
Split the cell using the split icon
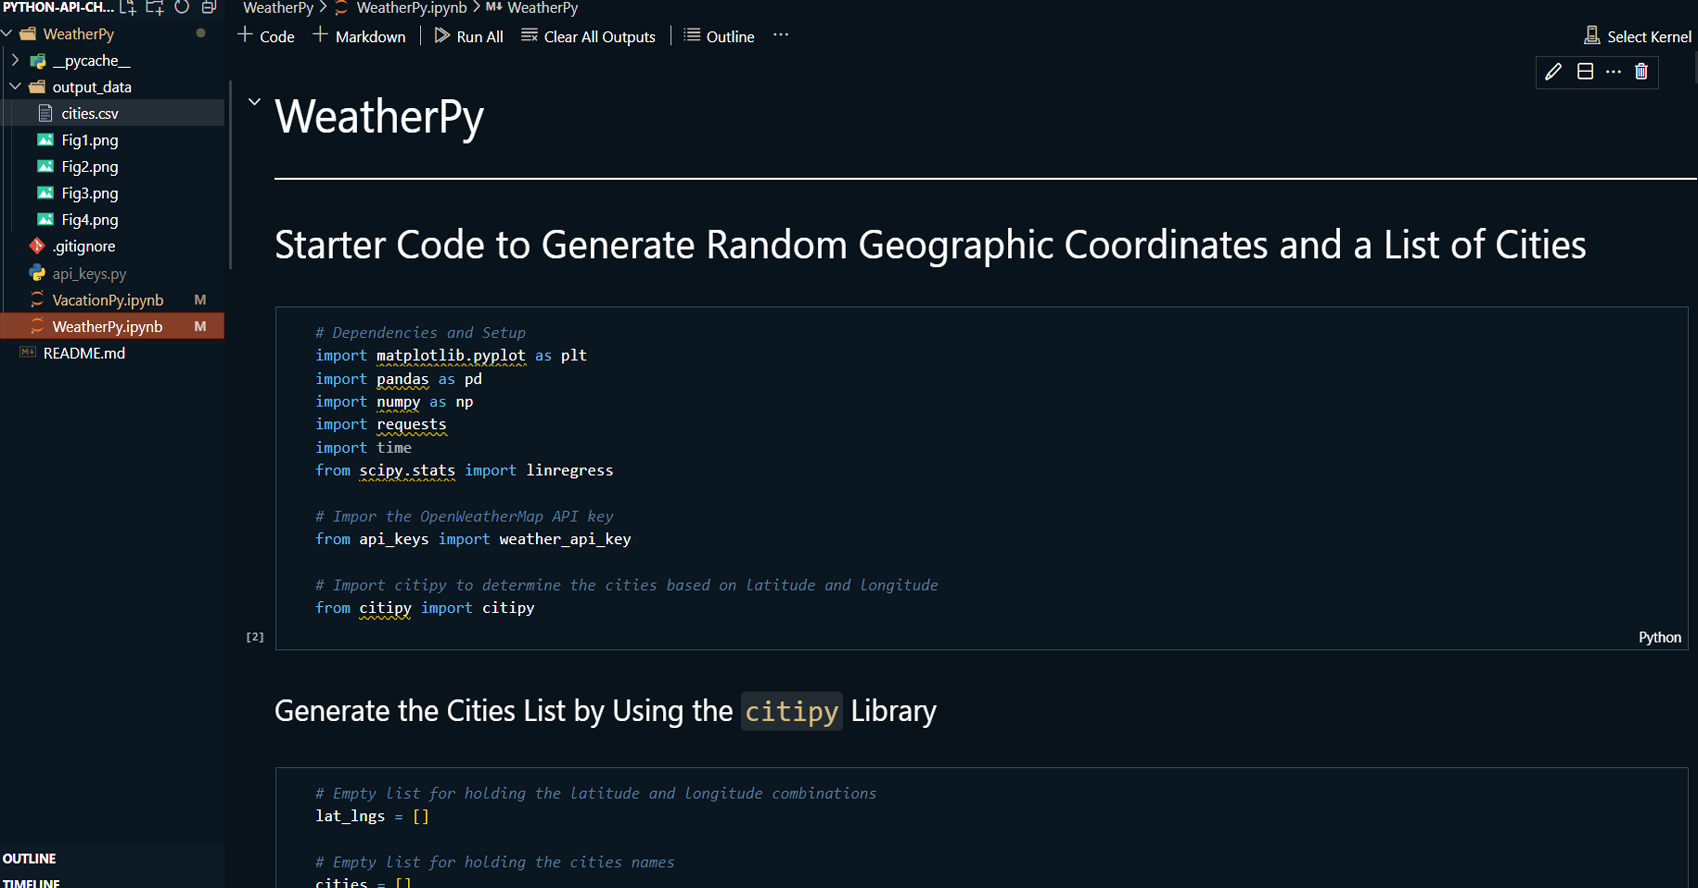pyautogui.click(x=1585, y=72)
